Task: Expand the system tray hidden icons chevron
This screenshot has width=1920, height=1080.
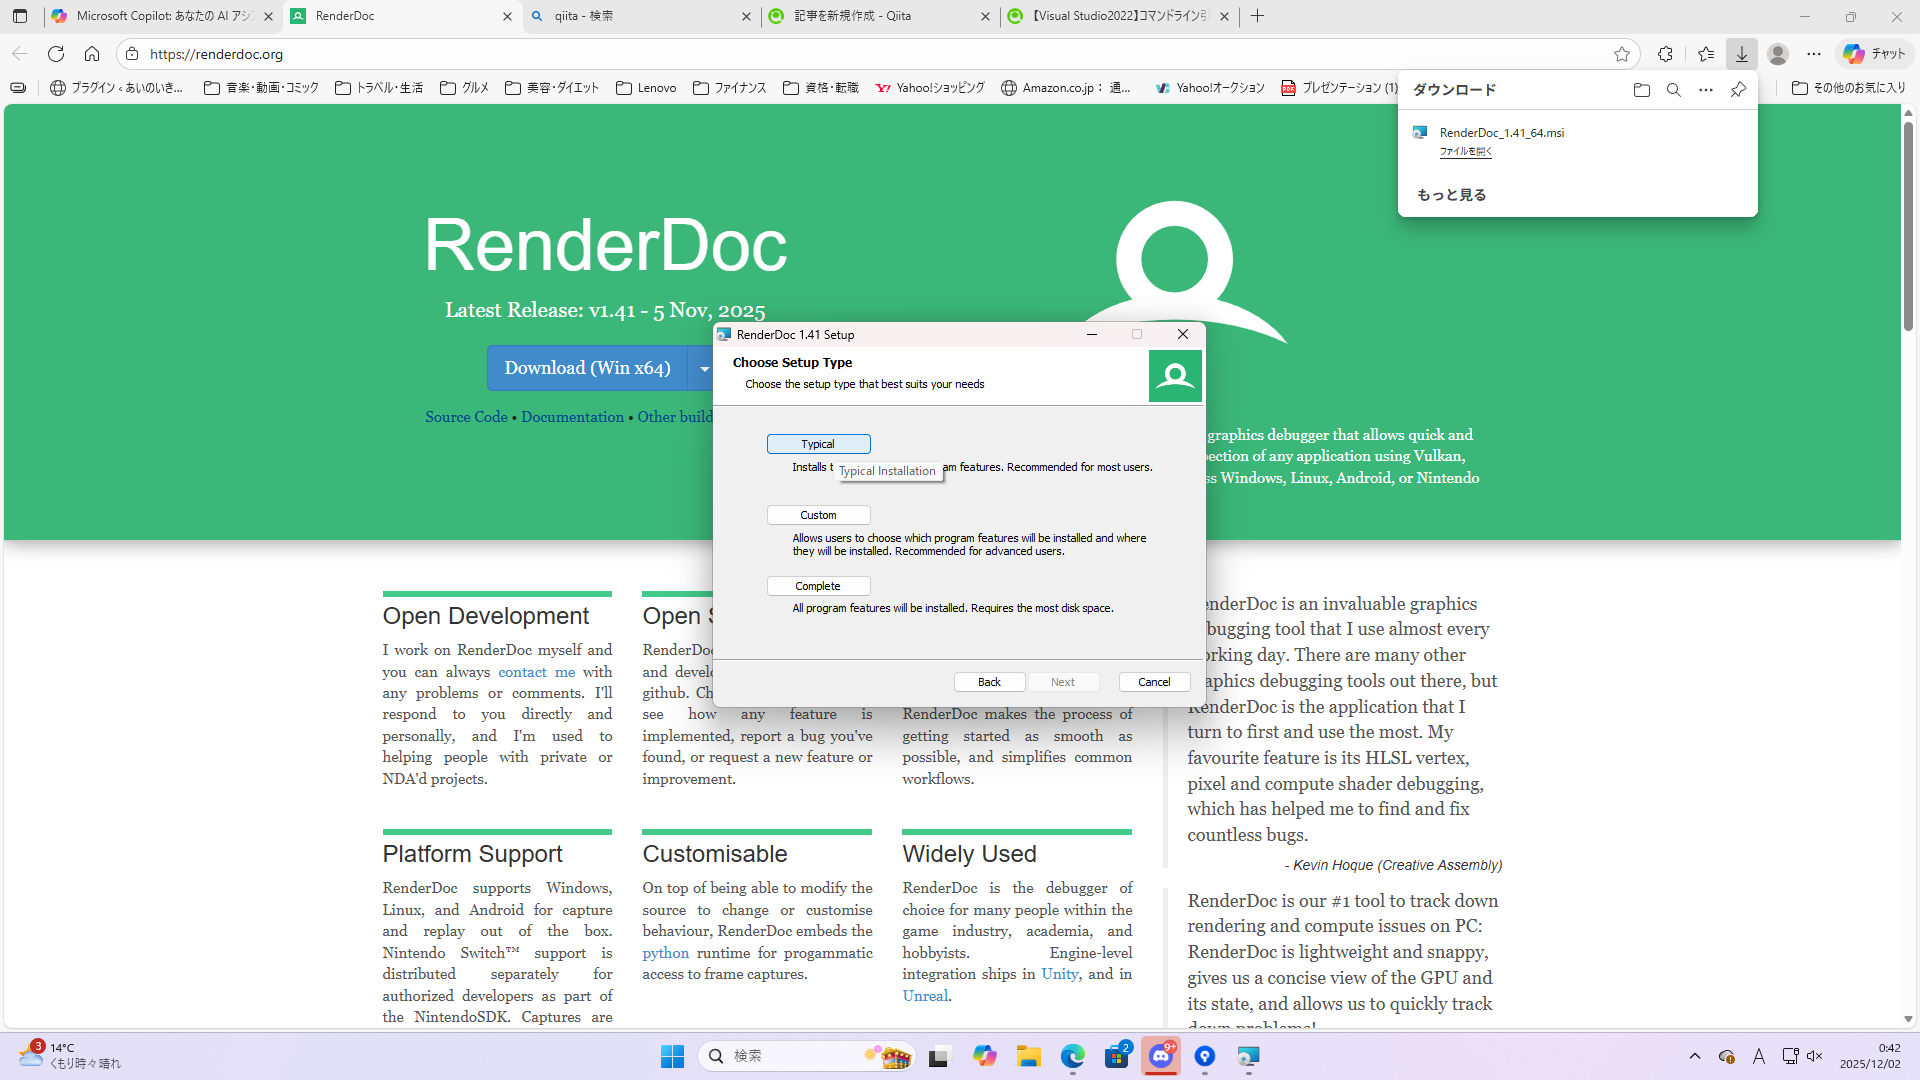Action: (1694, 1056)
